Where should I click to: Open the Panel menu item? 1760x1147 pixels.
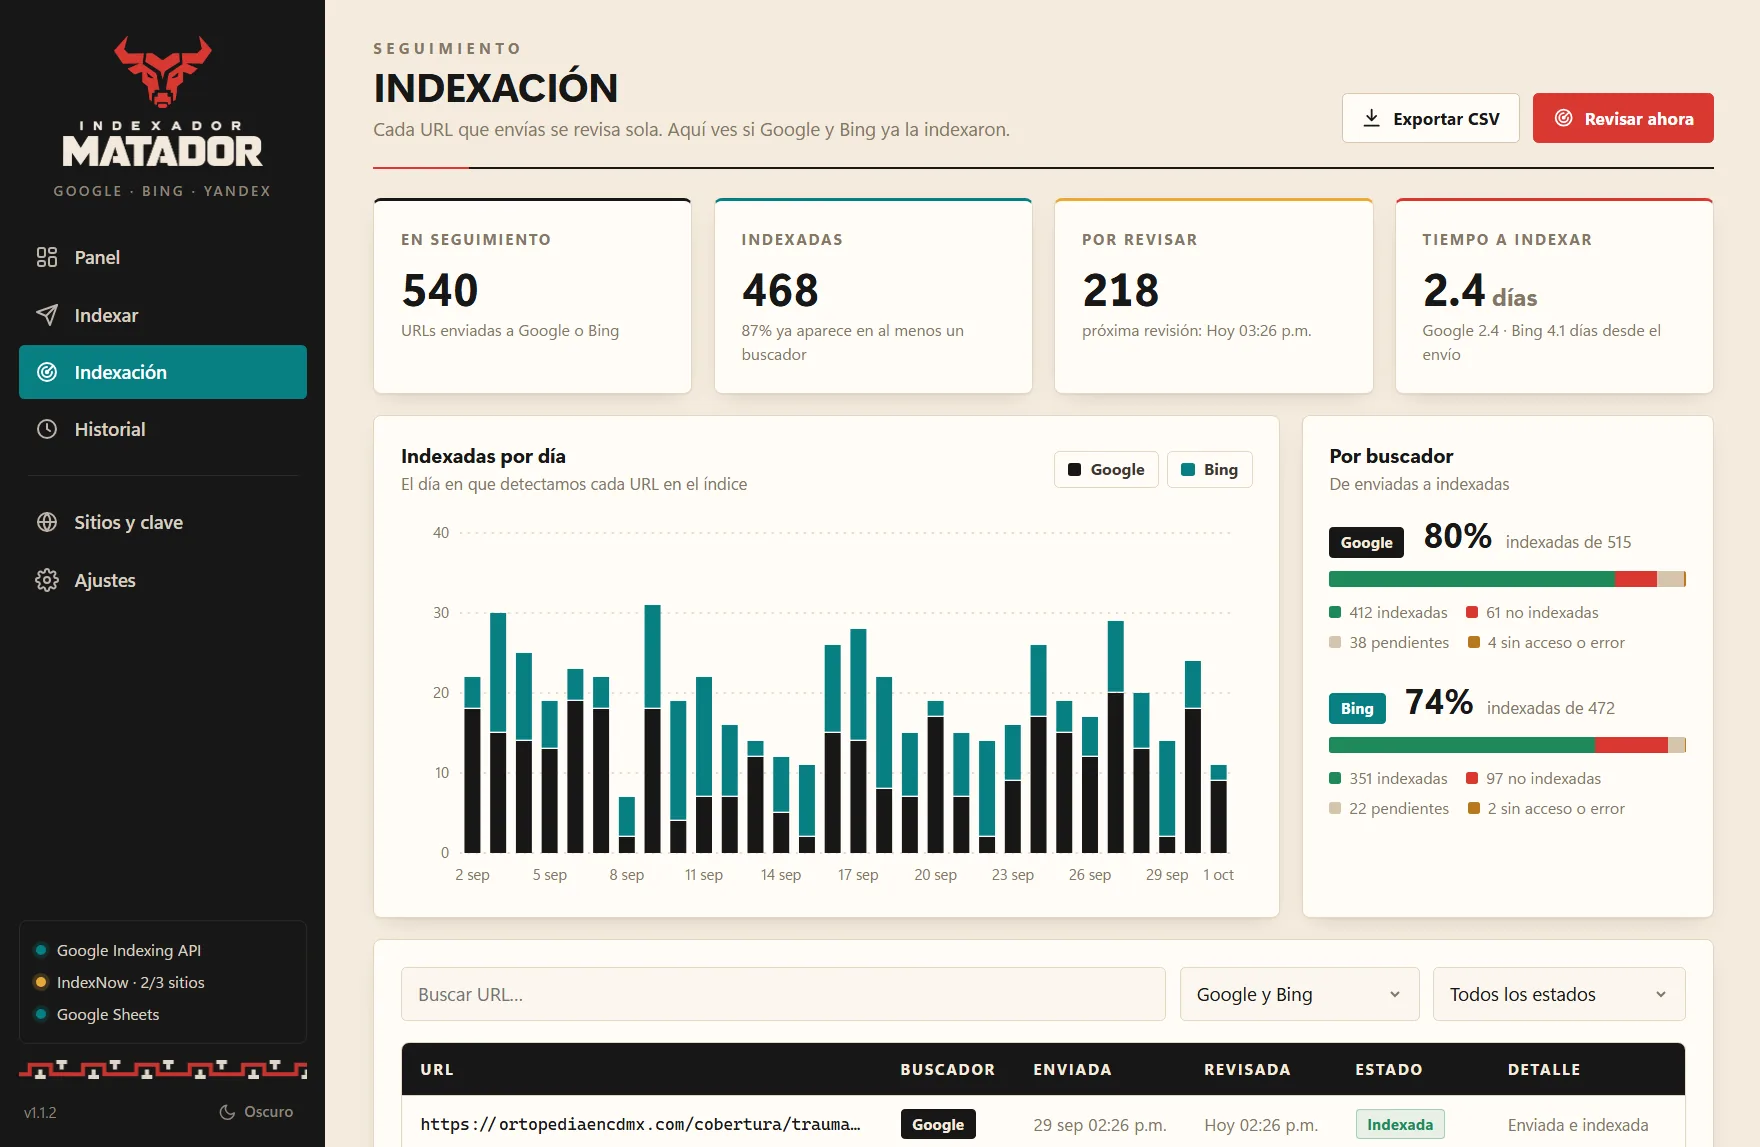point(163,257)
